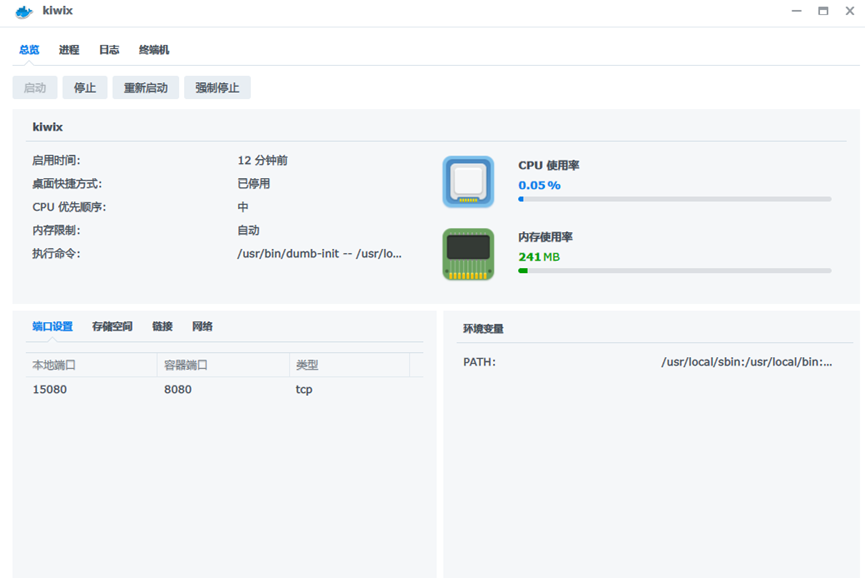Click the 已停用 desktop shortcut value
Viewport: 865px width, 578px height.
coord(254,184)
